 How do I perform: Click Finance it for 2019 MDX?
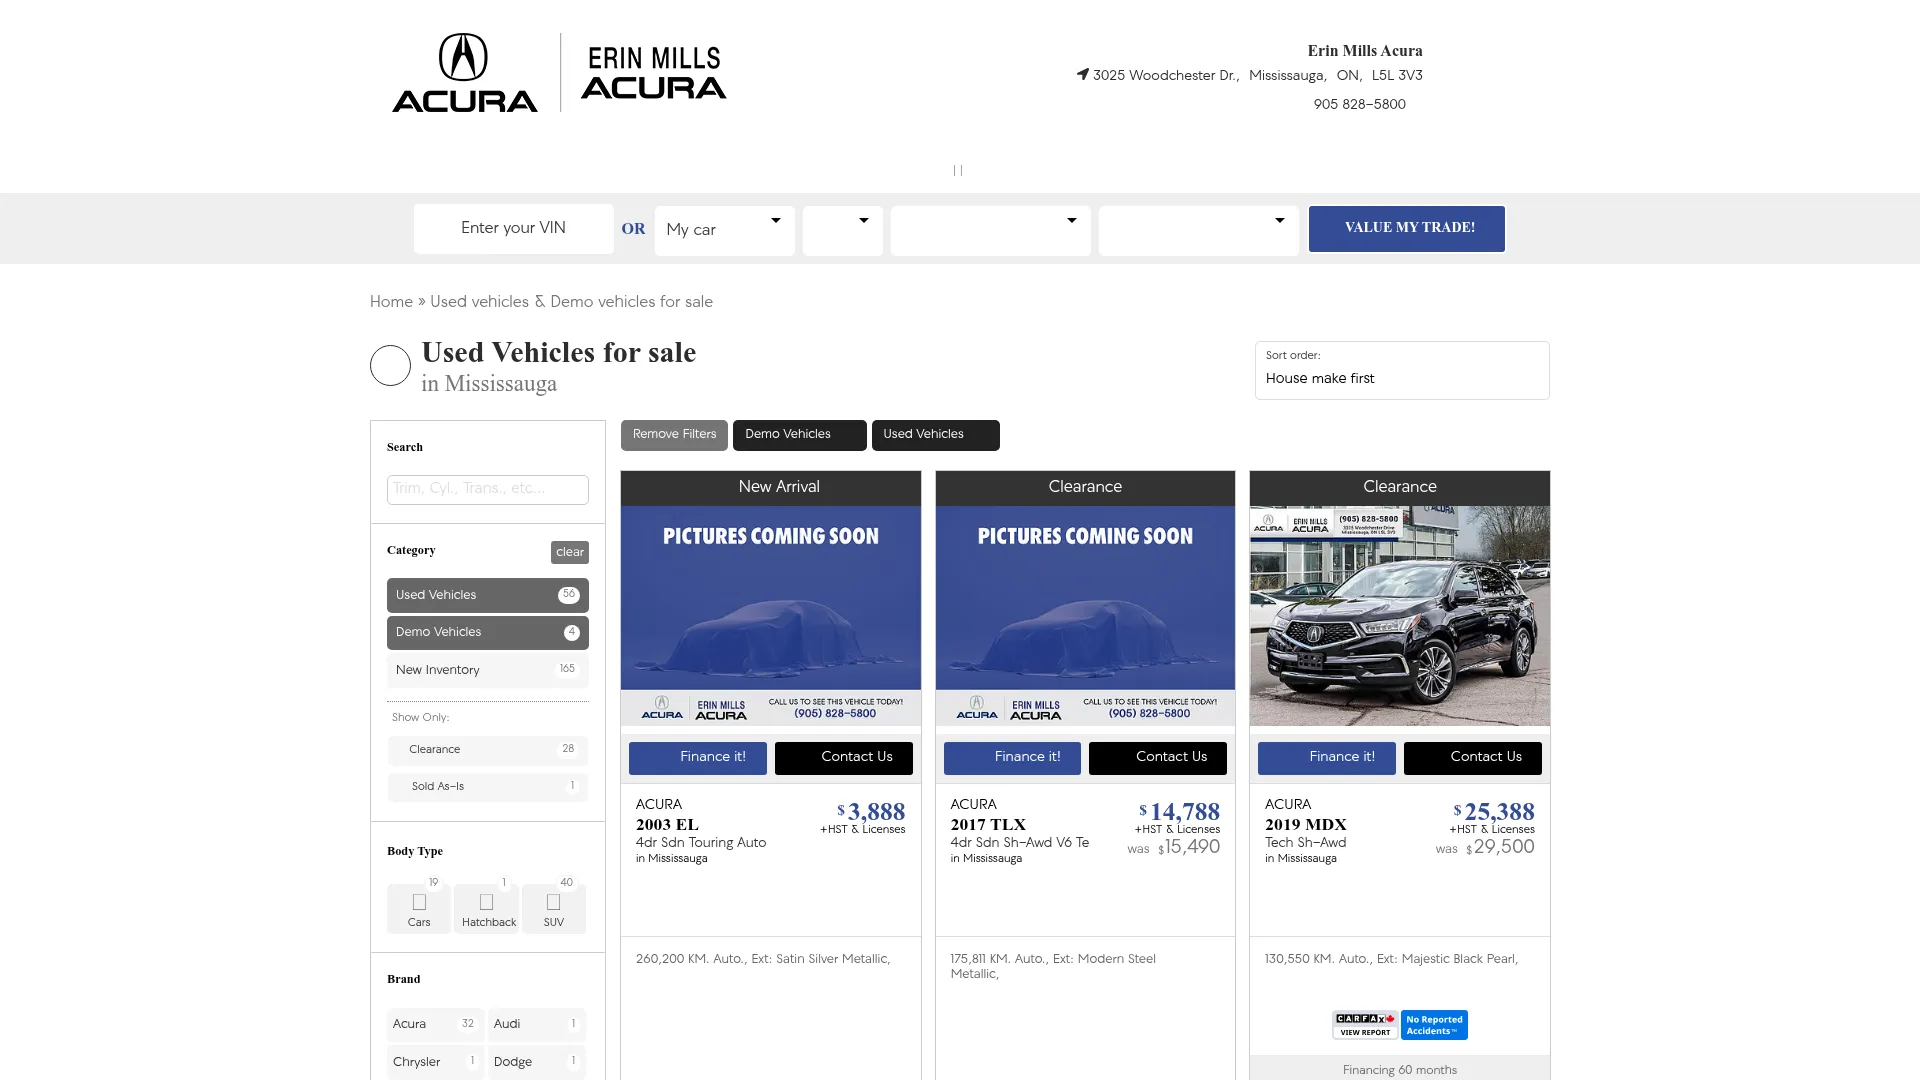1327,758
